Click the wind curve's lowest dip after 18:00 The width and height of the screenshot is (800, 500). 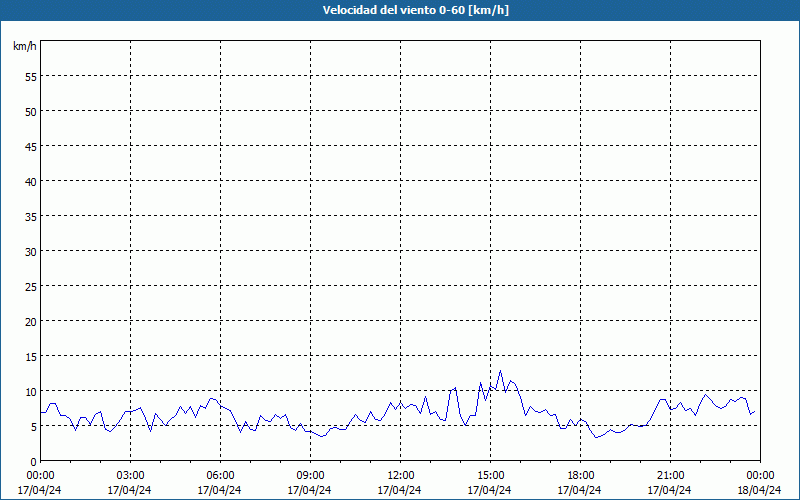[x=596, y=437]
